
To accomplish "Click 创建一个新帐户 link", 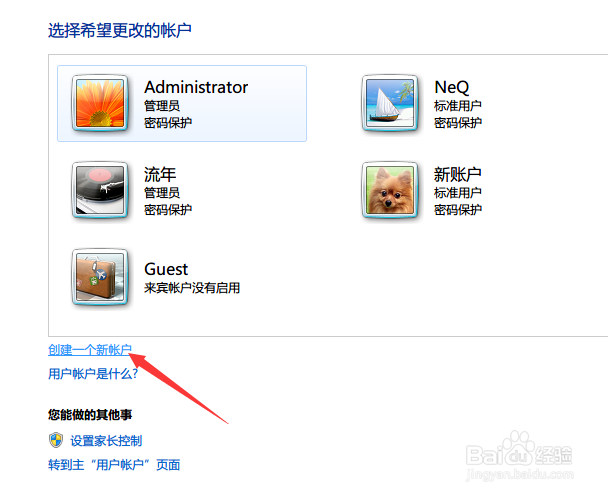I will point(90,350).
